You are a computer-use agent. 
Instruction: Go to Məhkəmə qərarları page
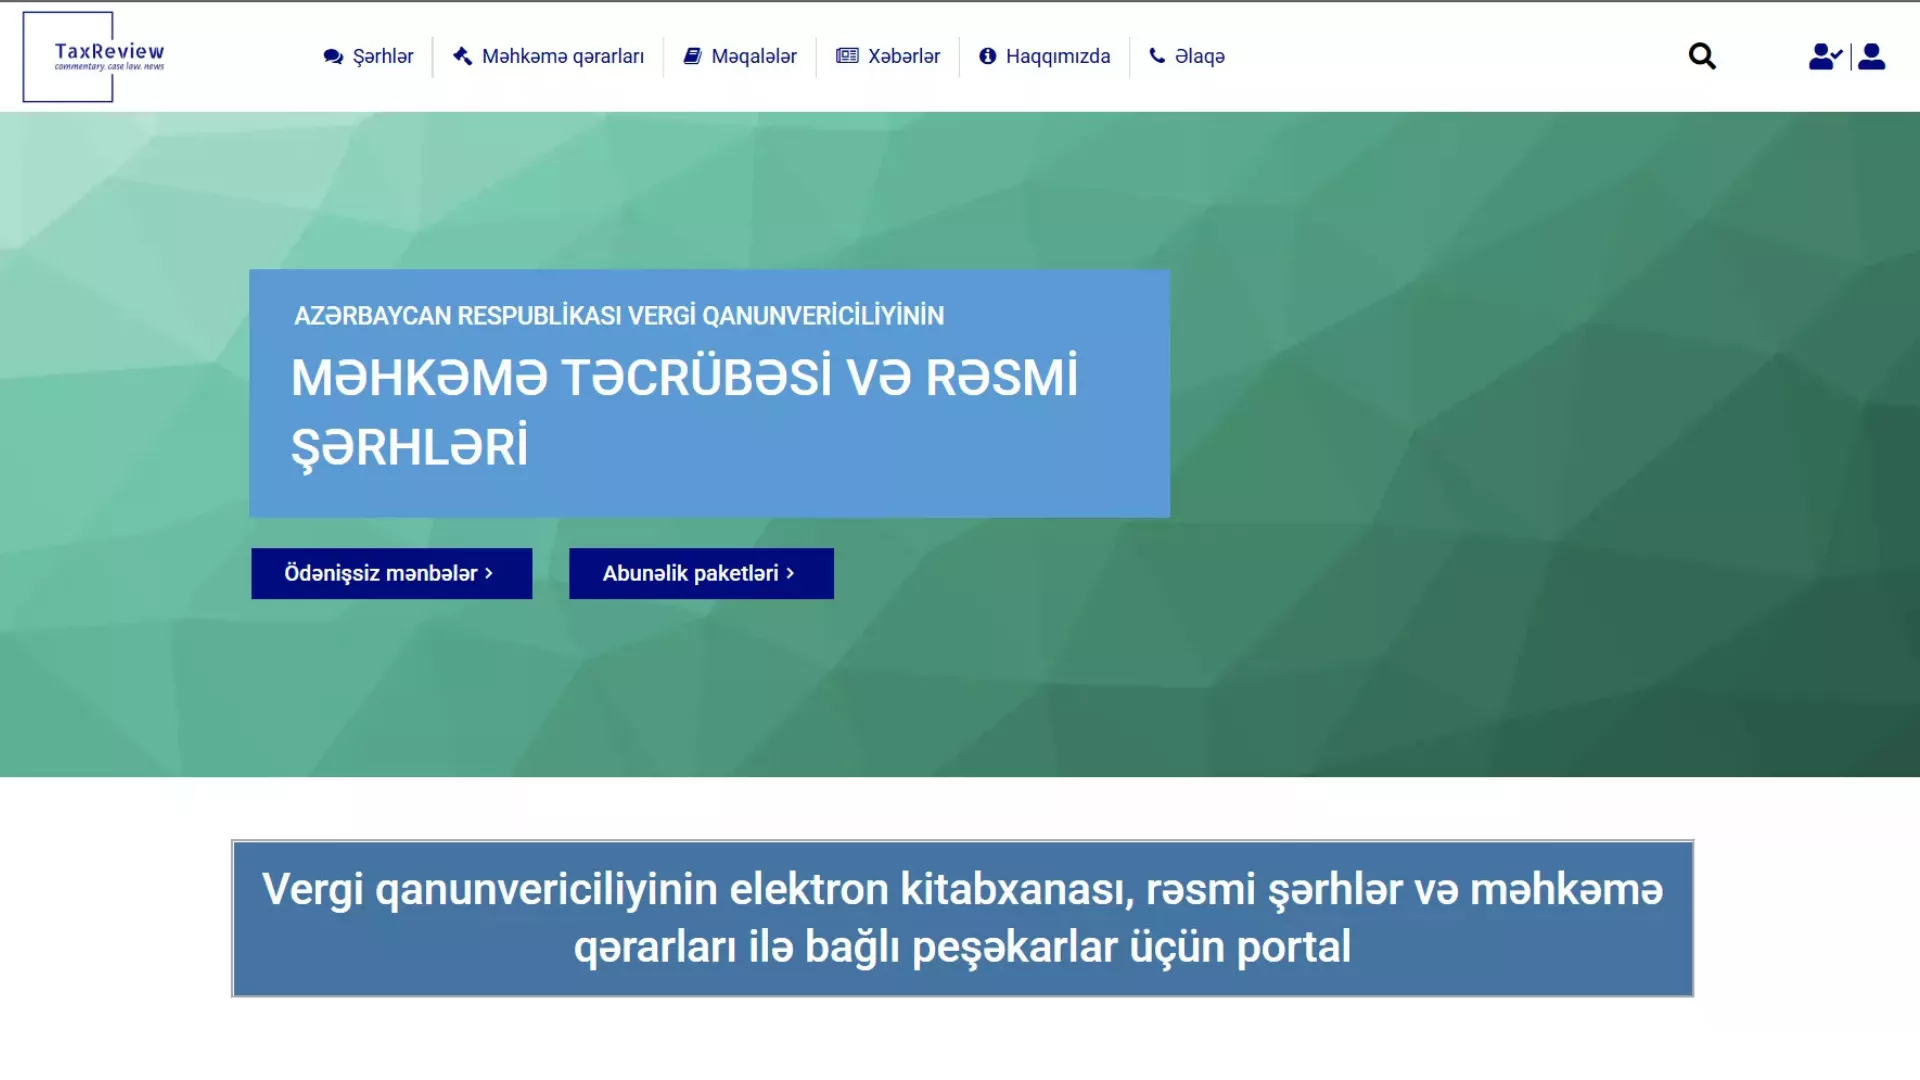(563, 57)
